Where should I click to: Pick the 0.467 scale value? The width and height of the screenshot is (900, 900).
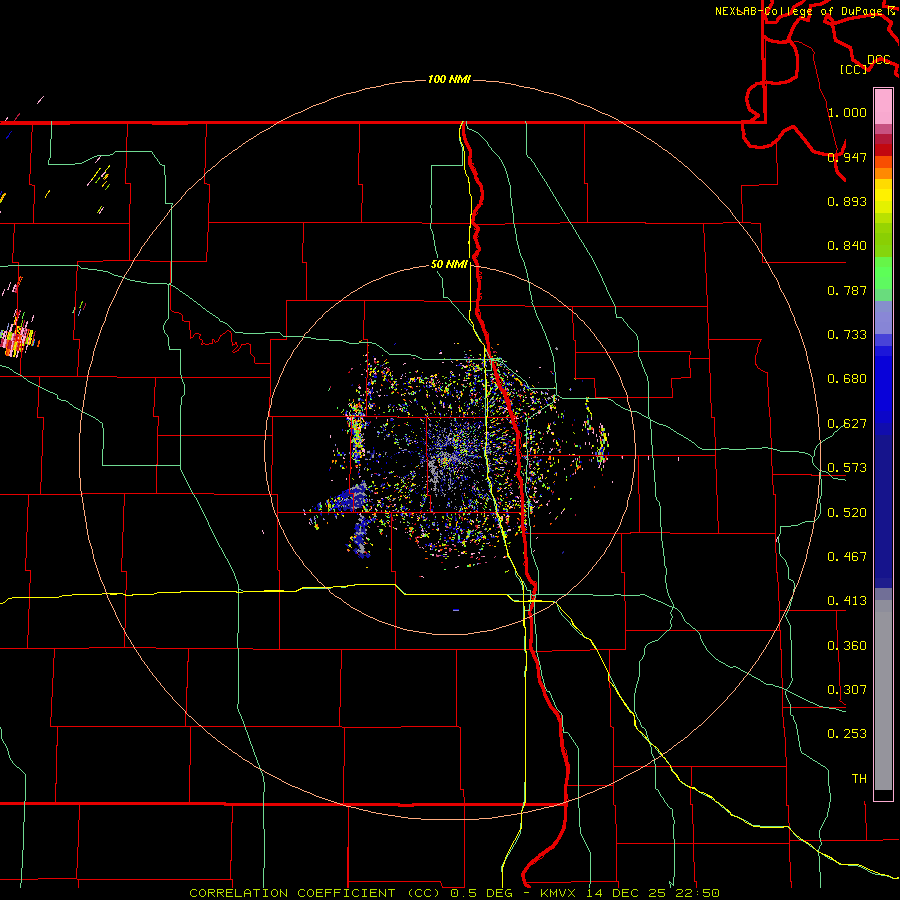[847, 557]
